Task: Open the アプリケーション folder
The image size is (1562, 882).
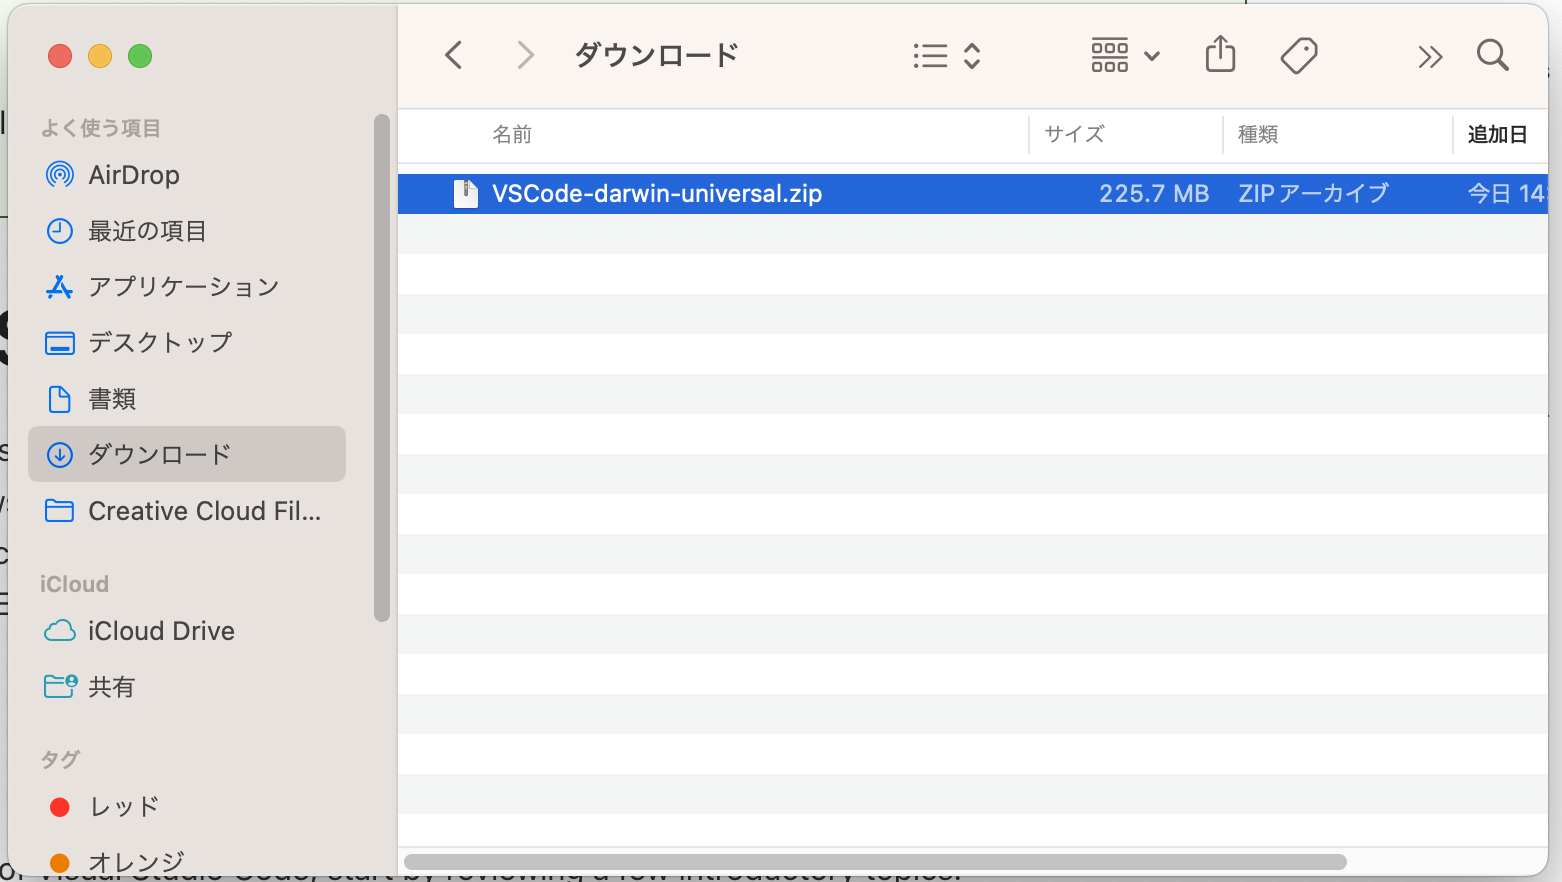Action: [184, 287]
